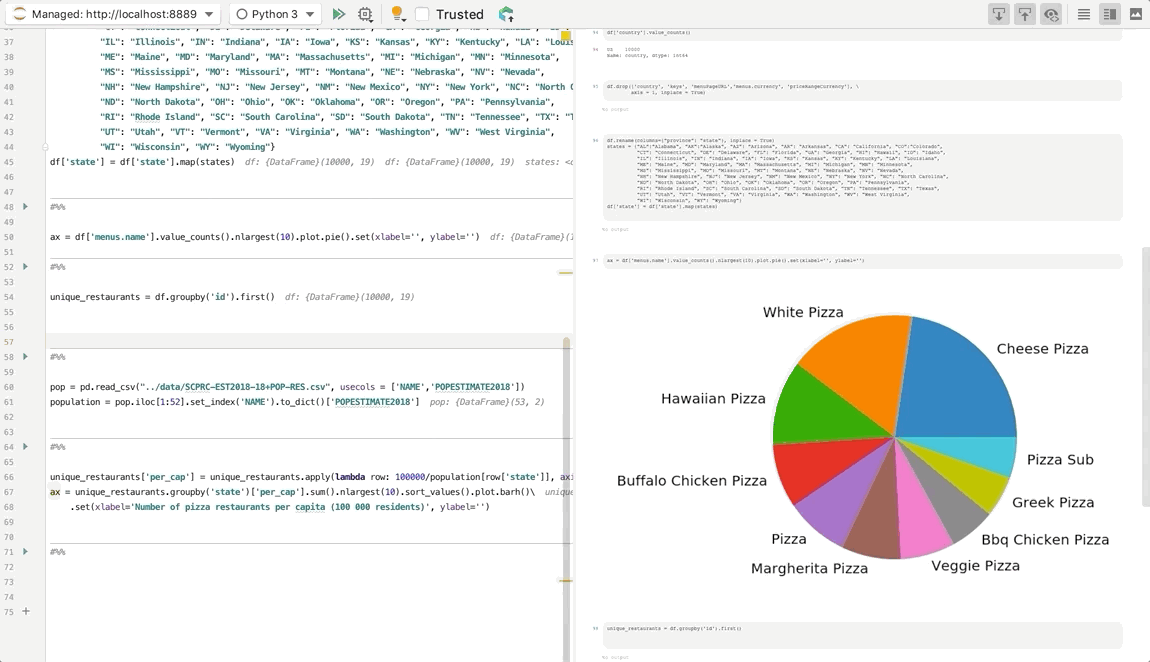Click the Run All cells icon

tap(338, 14)
